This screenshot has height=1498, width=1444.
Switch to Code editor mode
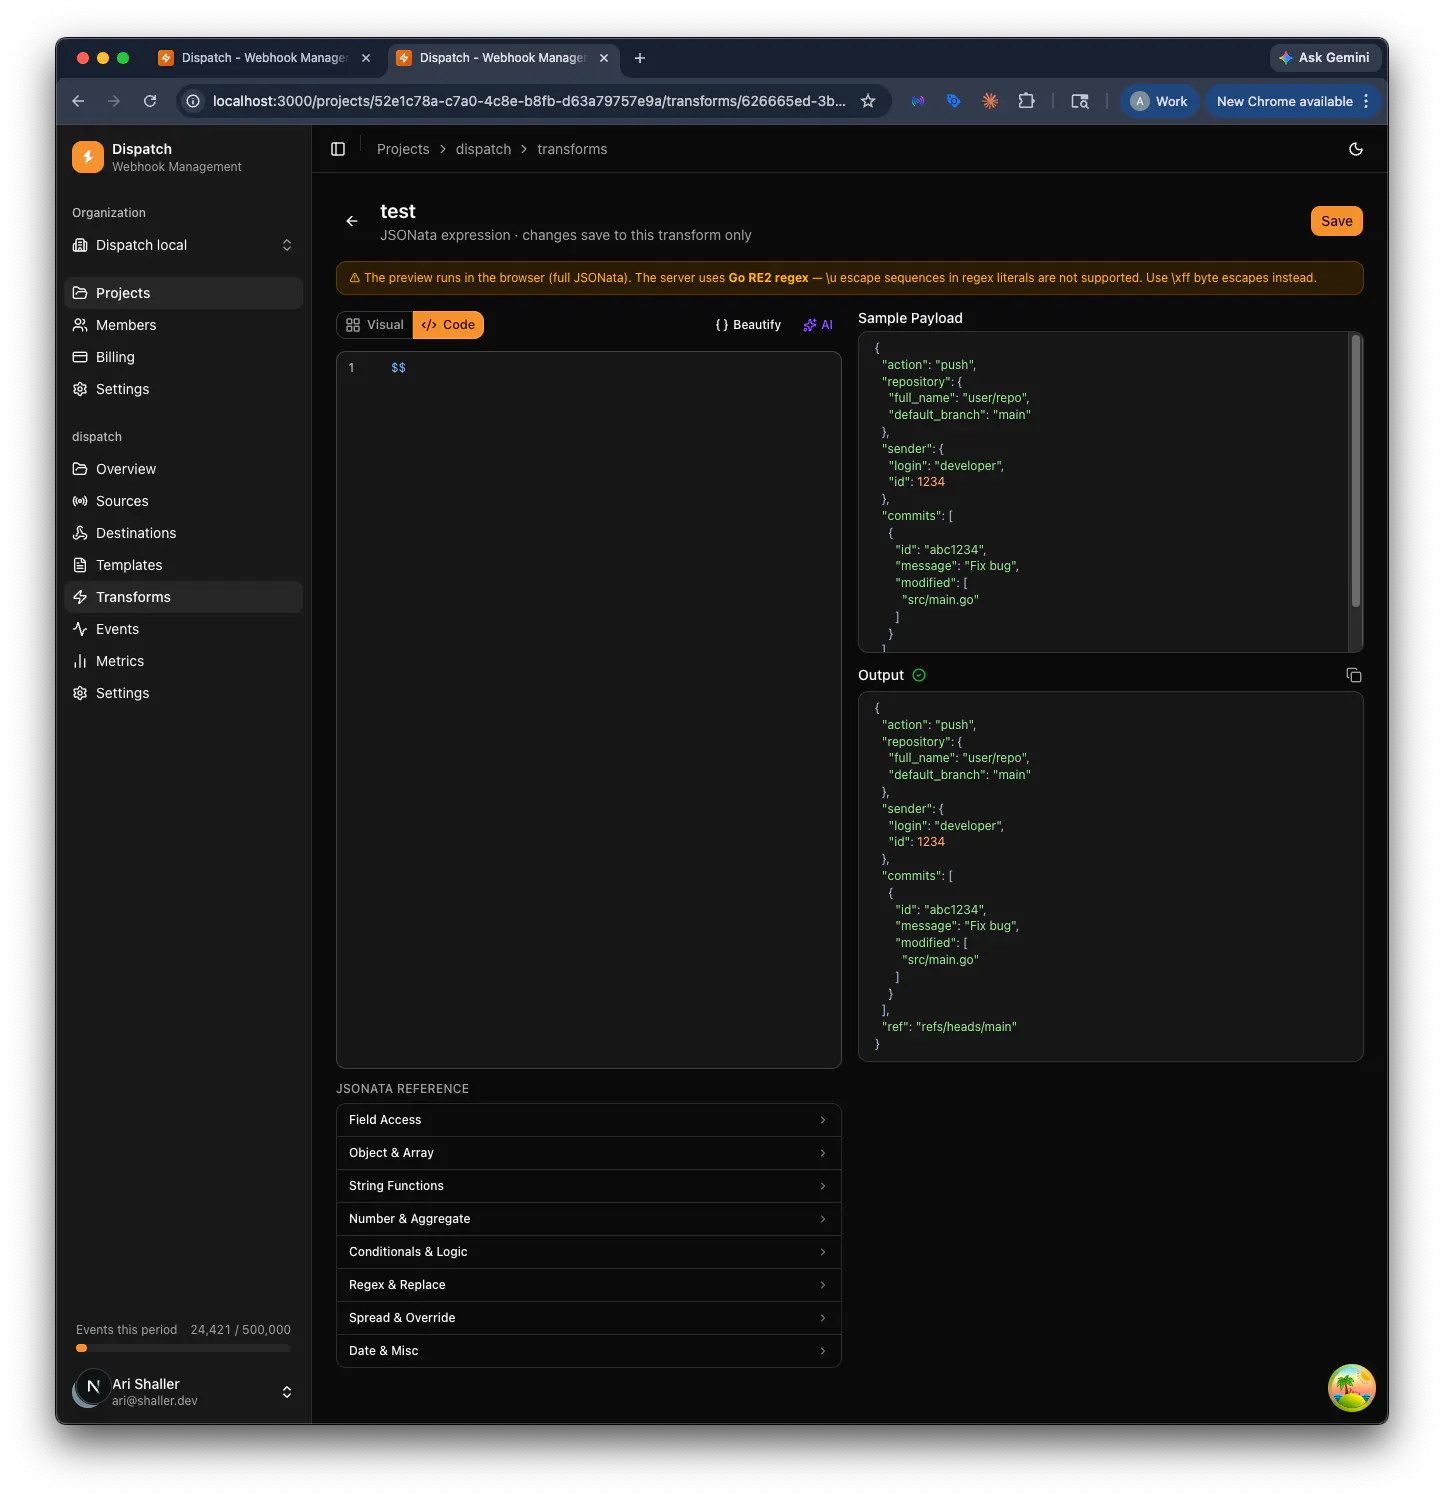448,325
